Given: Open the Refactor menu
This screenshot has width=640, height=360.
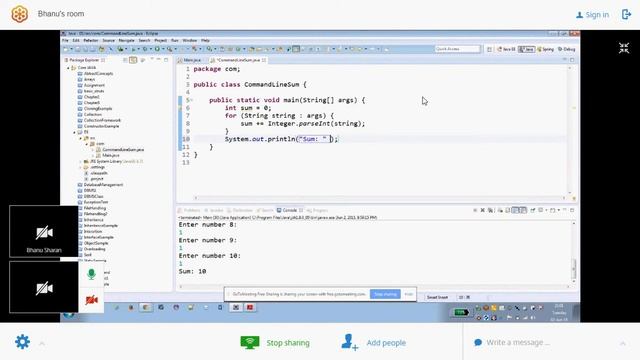Looking at the screenshot, I should [x=91, y=40].
